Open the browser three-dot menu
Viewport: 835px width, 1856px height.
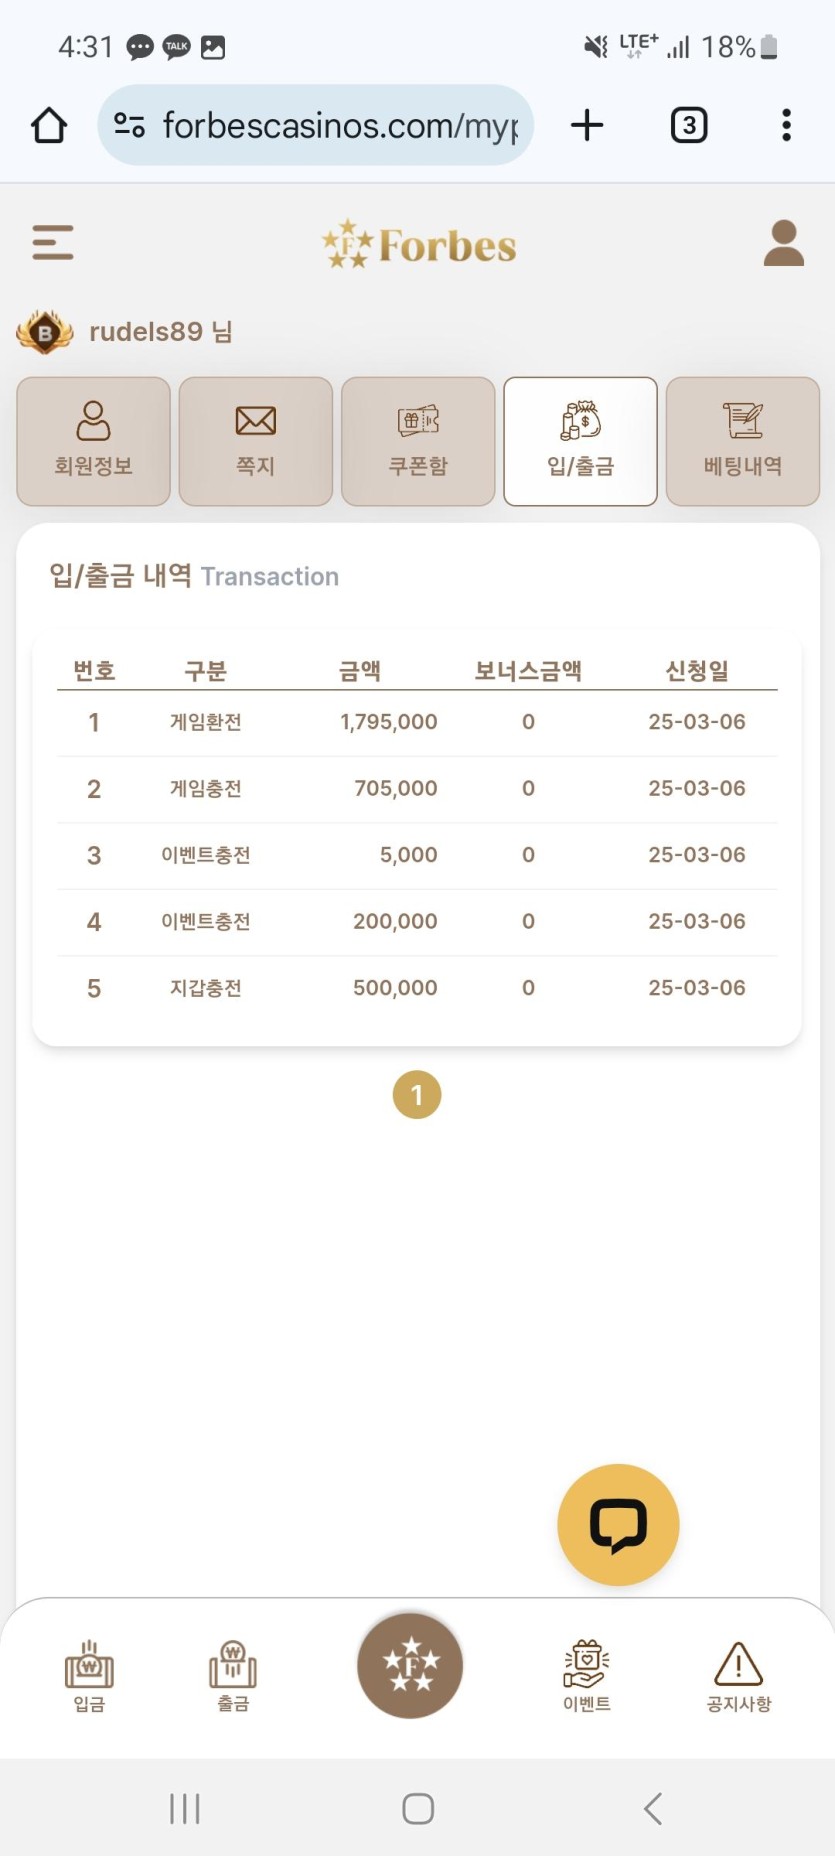787,126
